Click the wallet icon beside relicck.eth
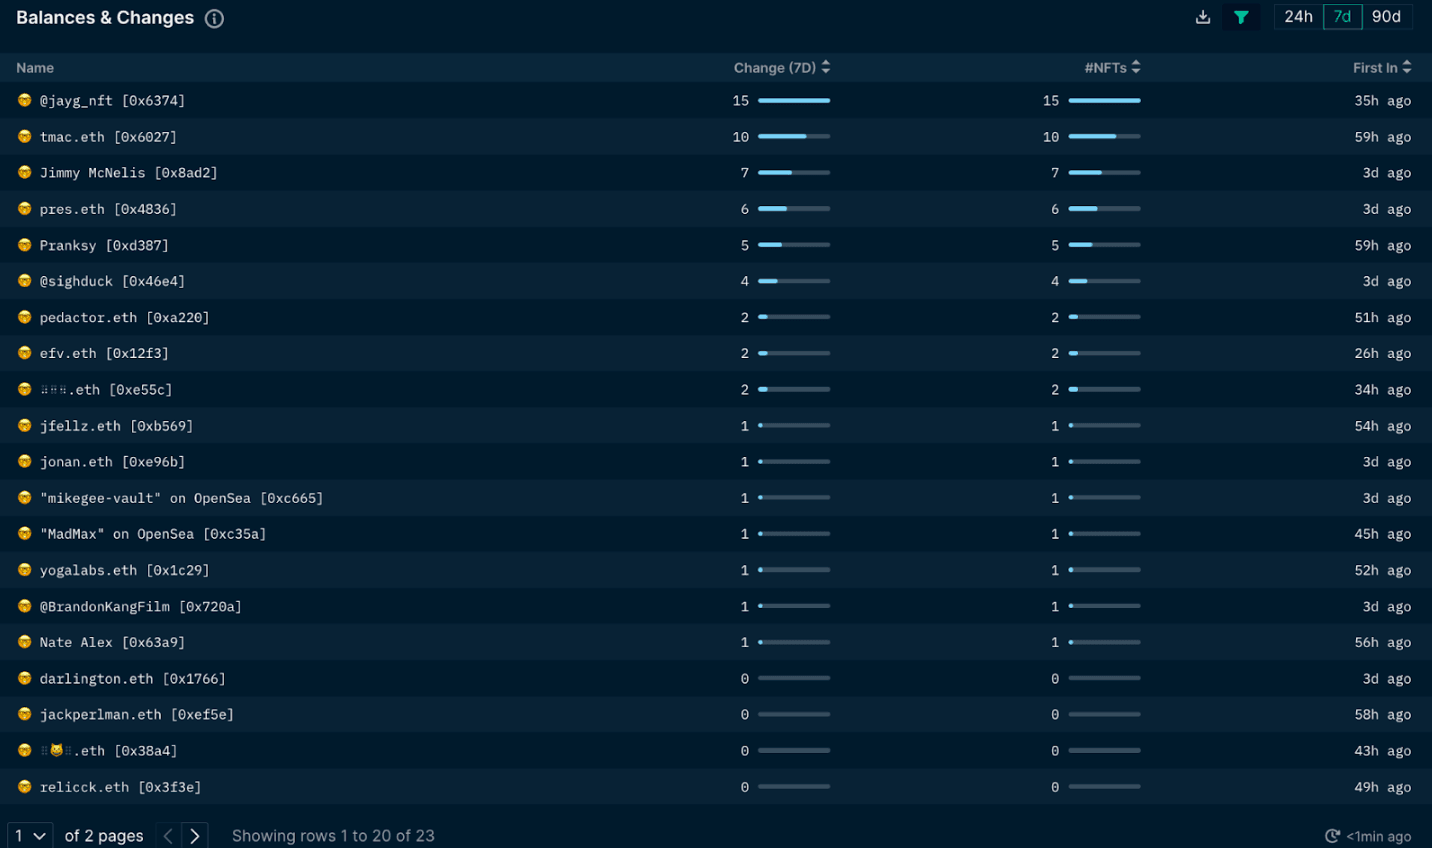This screenshot has height=848, width=1432. (23, 787)
